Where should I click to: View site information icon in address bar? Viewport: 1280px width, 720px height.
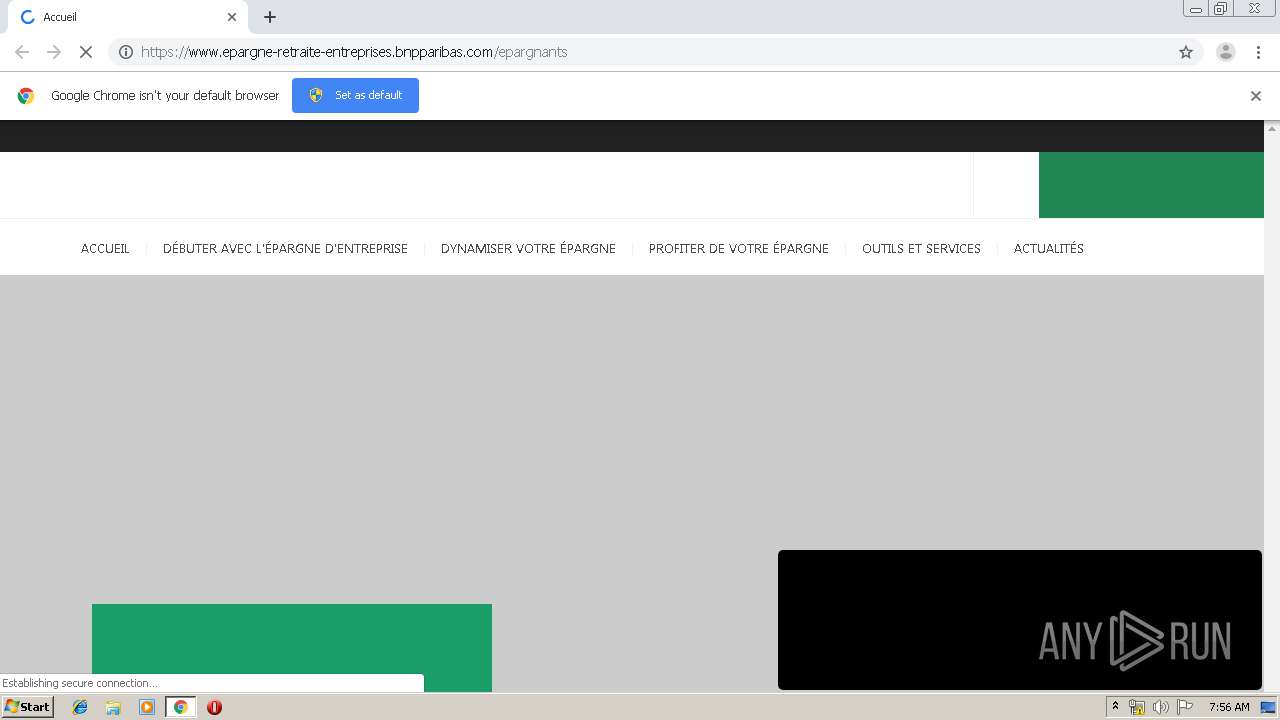pos(126,52)
